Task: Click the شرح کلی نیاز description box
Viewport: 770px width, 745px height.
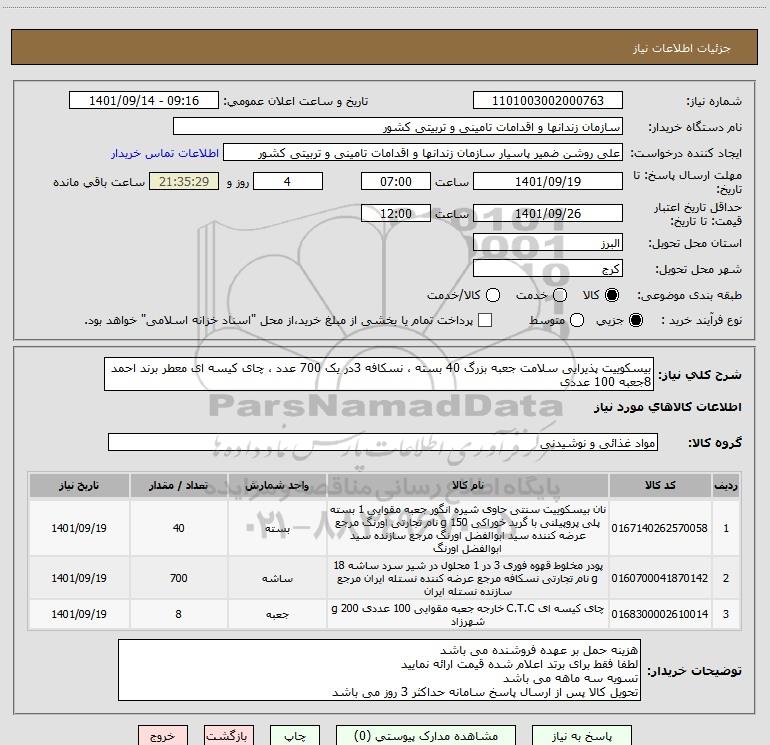Action: pos(379,374)
